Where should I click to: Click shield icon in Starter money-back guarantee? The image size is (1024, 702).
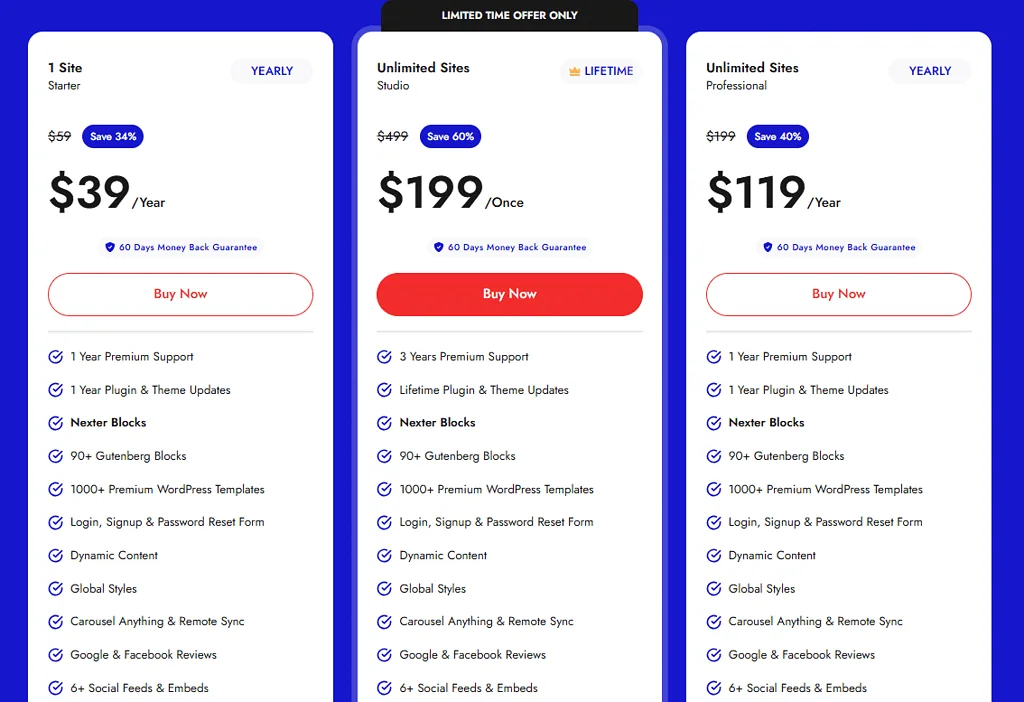point(110,247)
